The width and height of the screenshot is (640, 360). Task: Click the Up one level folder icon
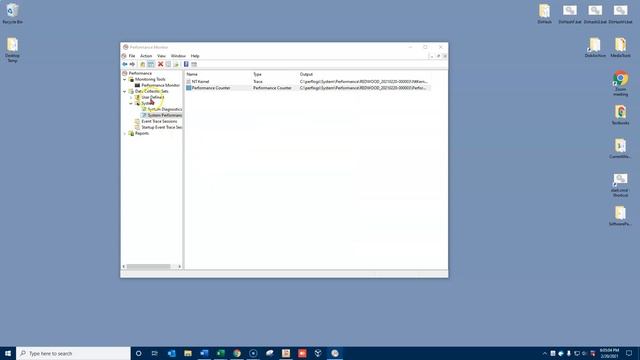click(142, 64)
